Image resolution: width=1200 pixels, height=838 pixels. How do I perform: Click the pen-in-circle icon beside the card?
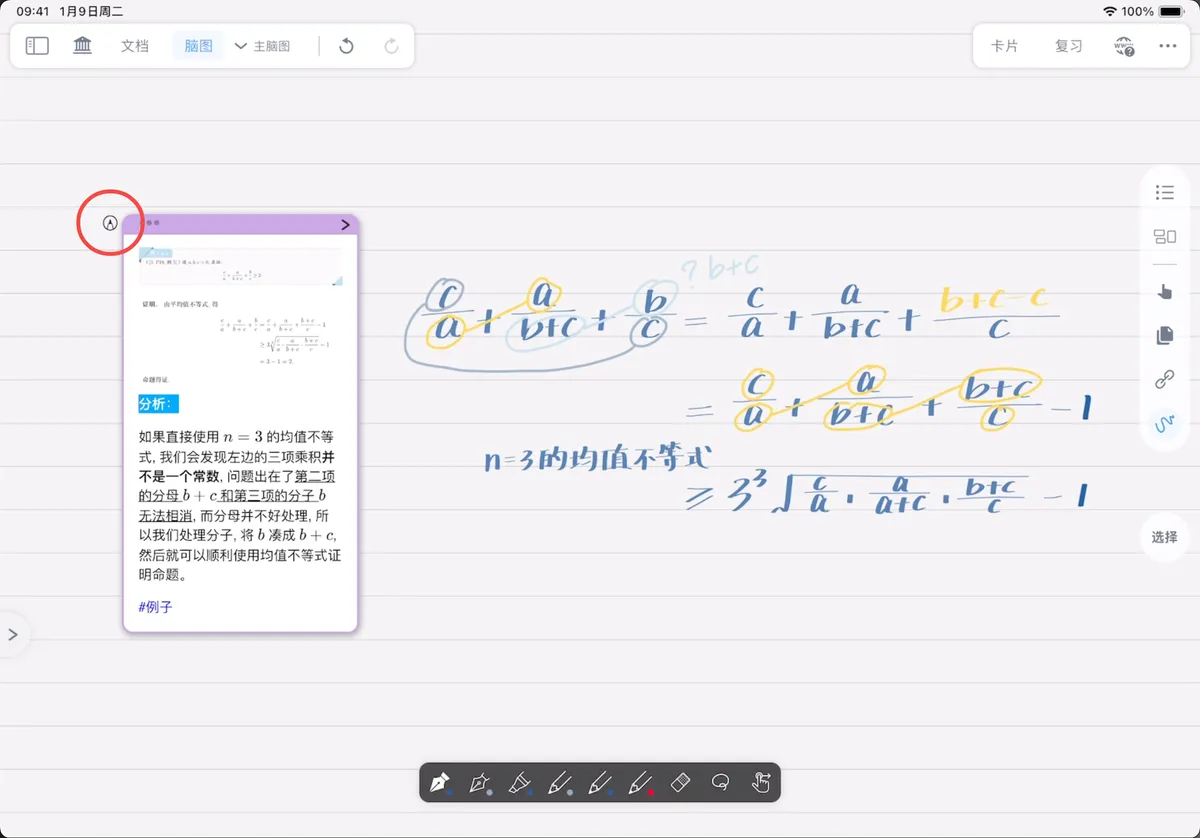click(x=110, y=222)
